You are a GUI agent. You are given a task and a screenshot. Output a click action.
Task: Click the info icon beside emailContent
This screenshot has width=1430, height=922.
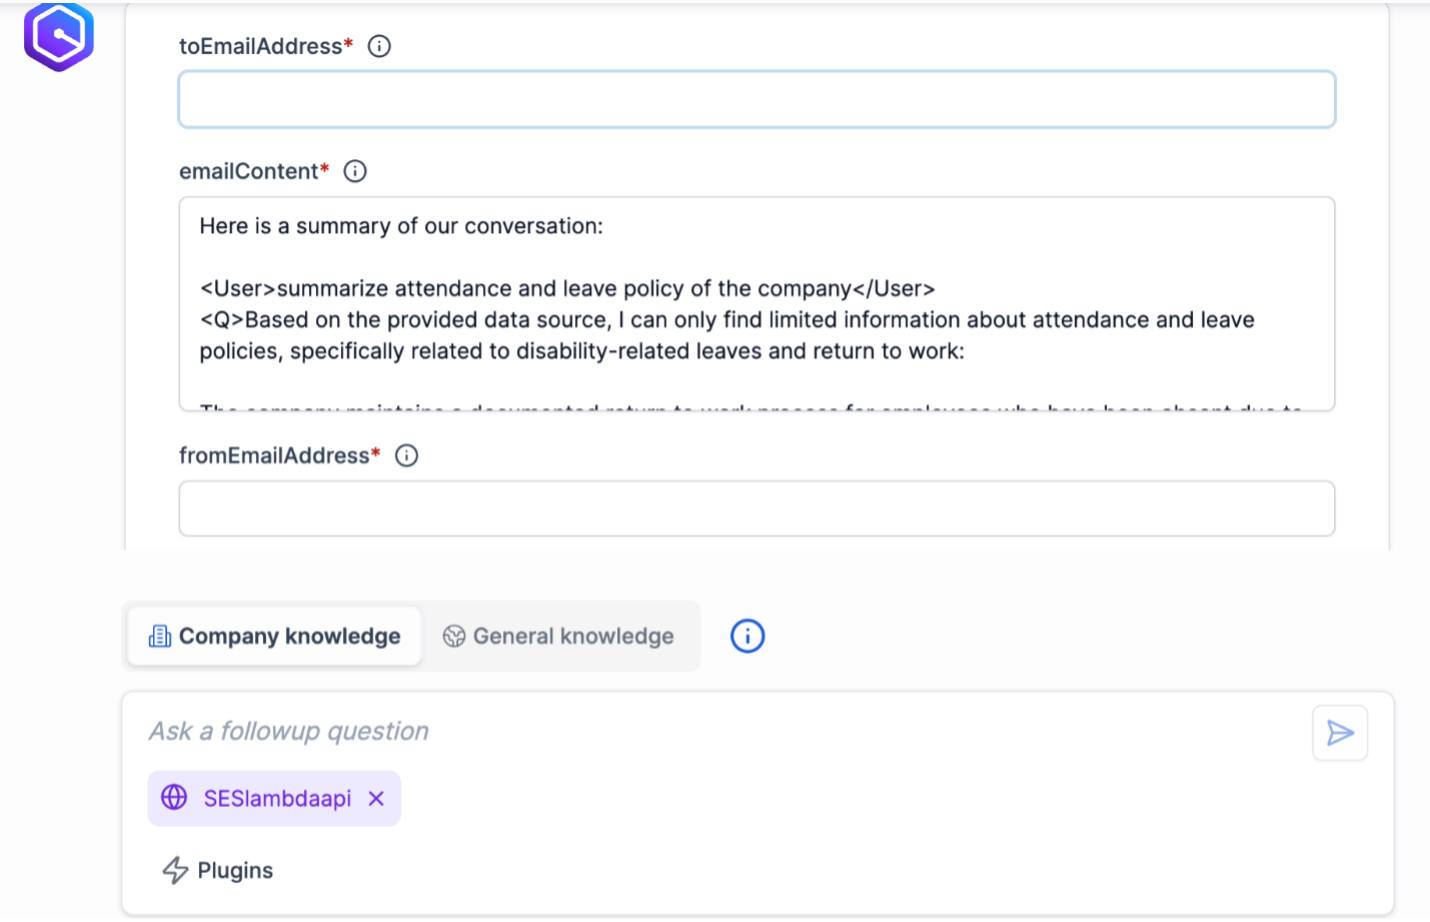pyautogui.click(x=355, y=171)
